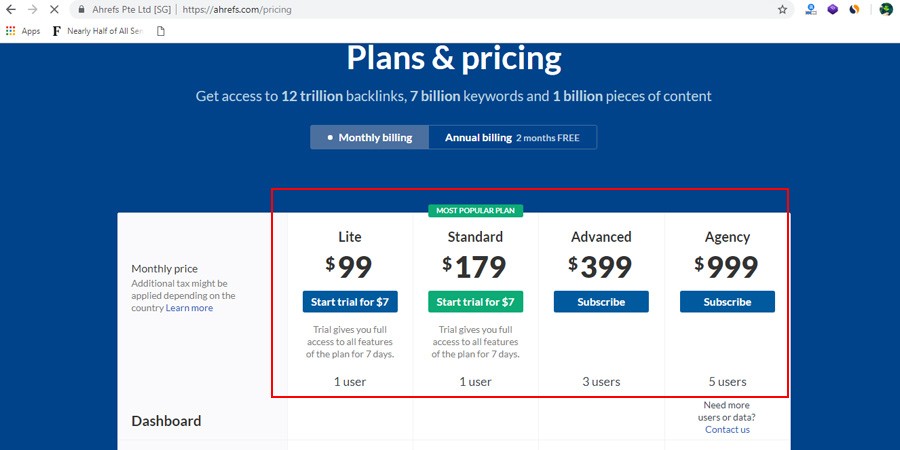Open the 'Nearly Half of All Se…' bookmark

tap(96, 31)
